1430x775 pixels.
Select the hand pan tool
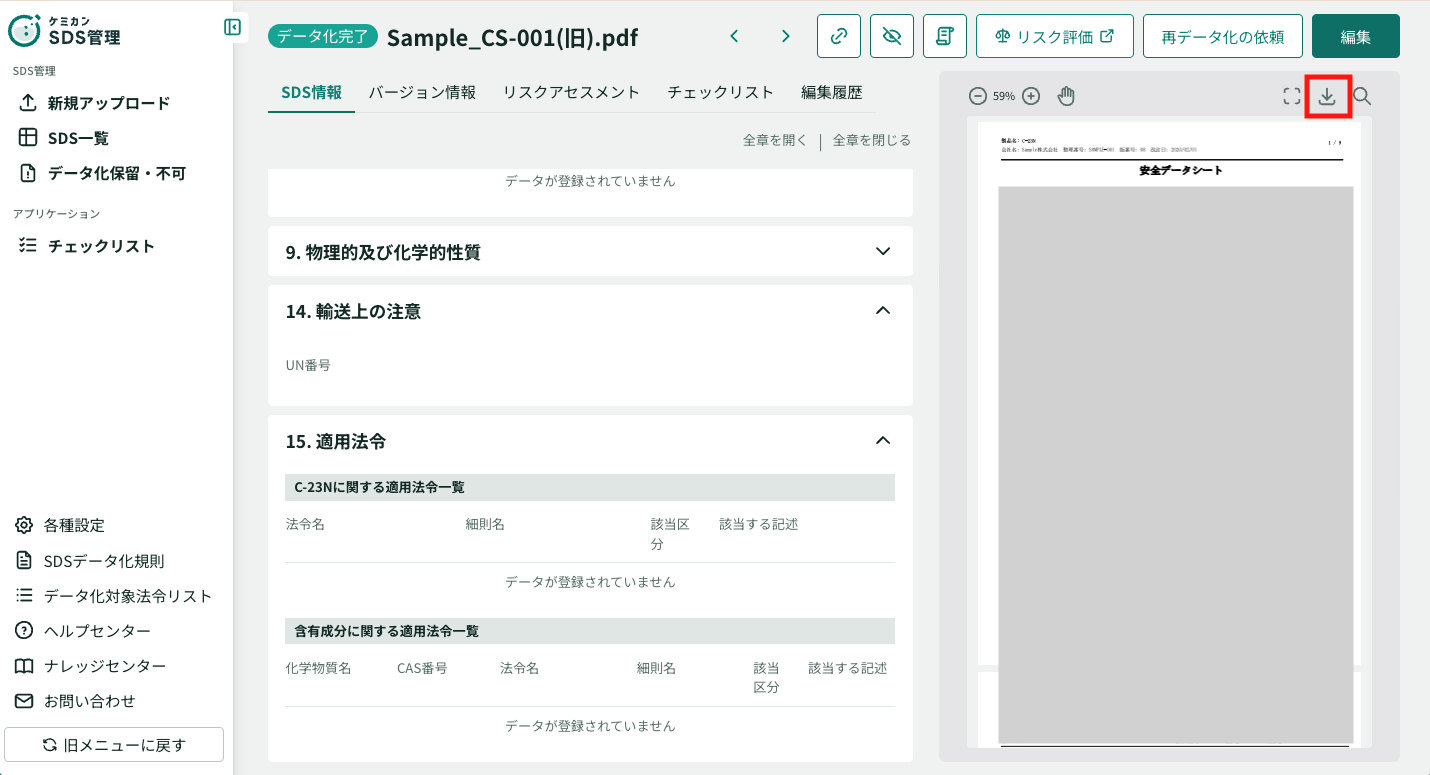pyautogui.click(x=1066, y=96)
